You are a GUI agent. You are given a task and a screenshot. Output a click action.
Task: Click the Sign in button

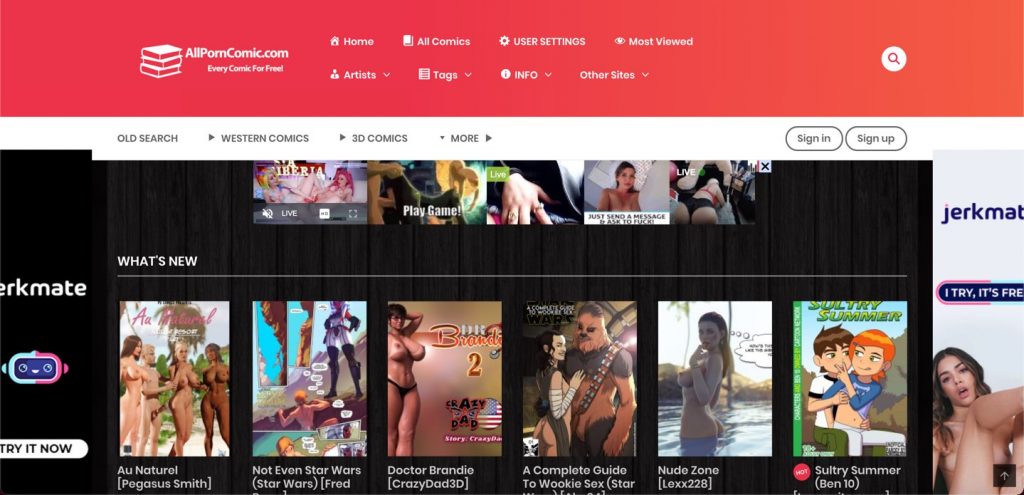tap(814, 138)
